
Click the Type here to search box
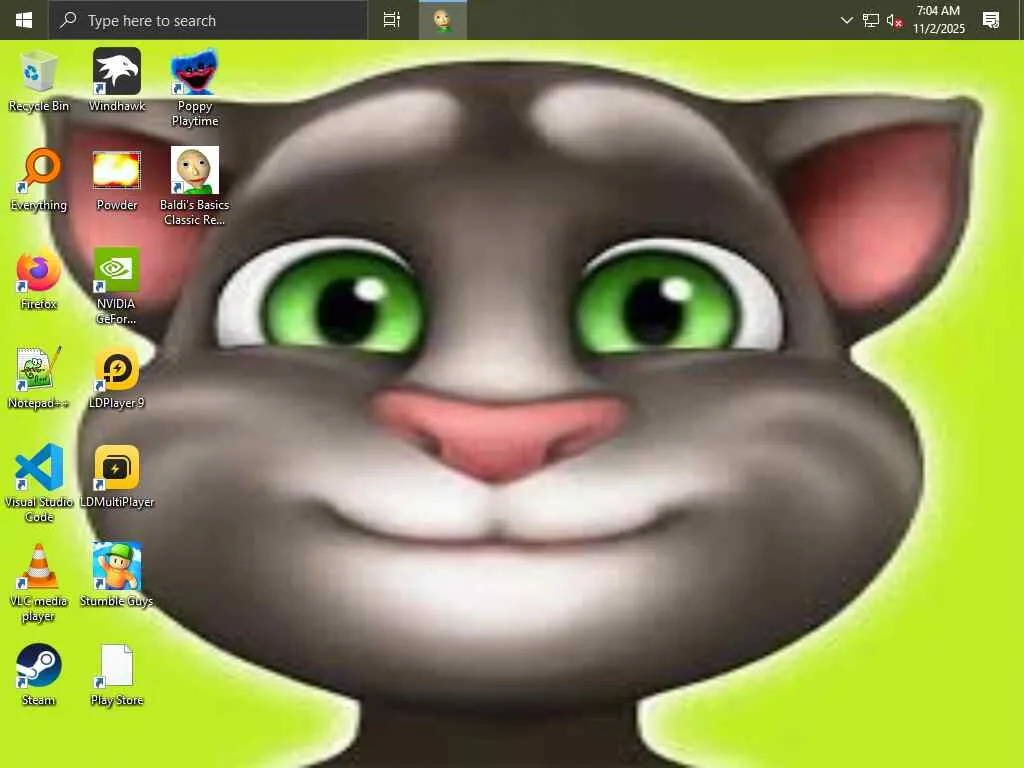(208, 20)
